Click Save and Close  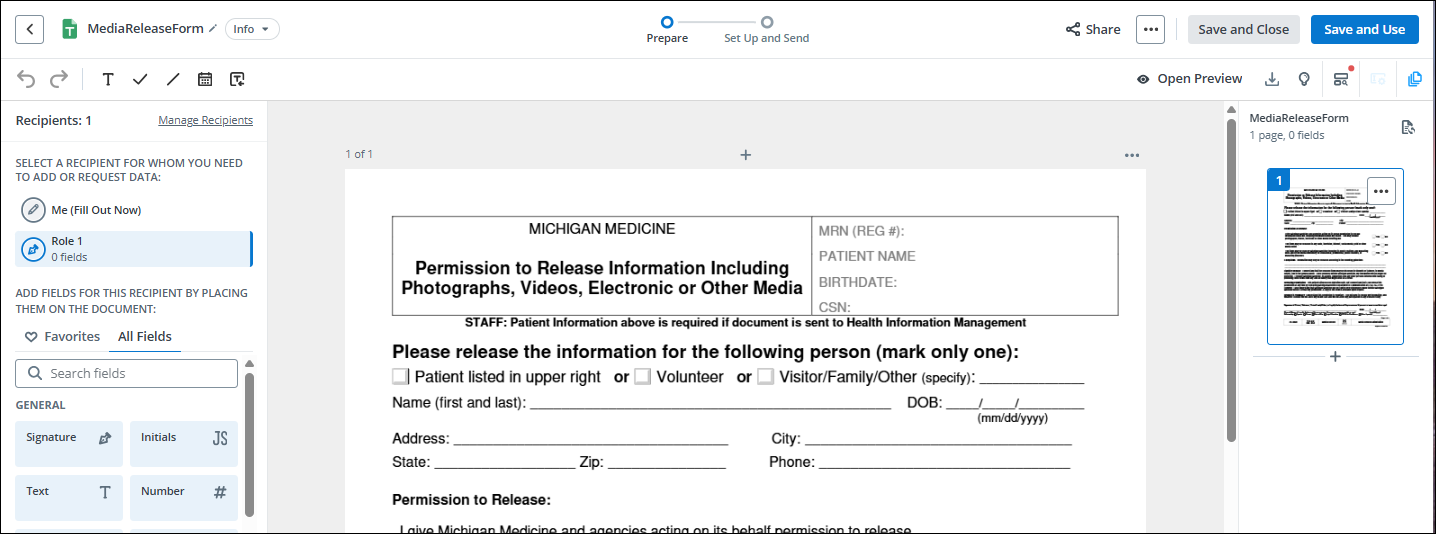(x=1243, y=29)
